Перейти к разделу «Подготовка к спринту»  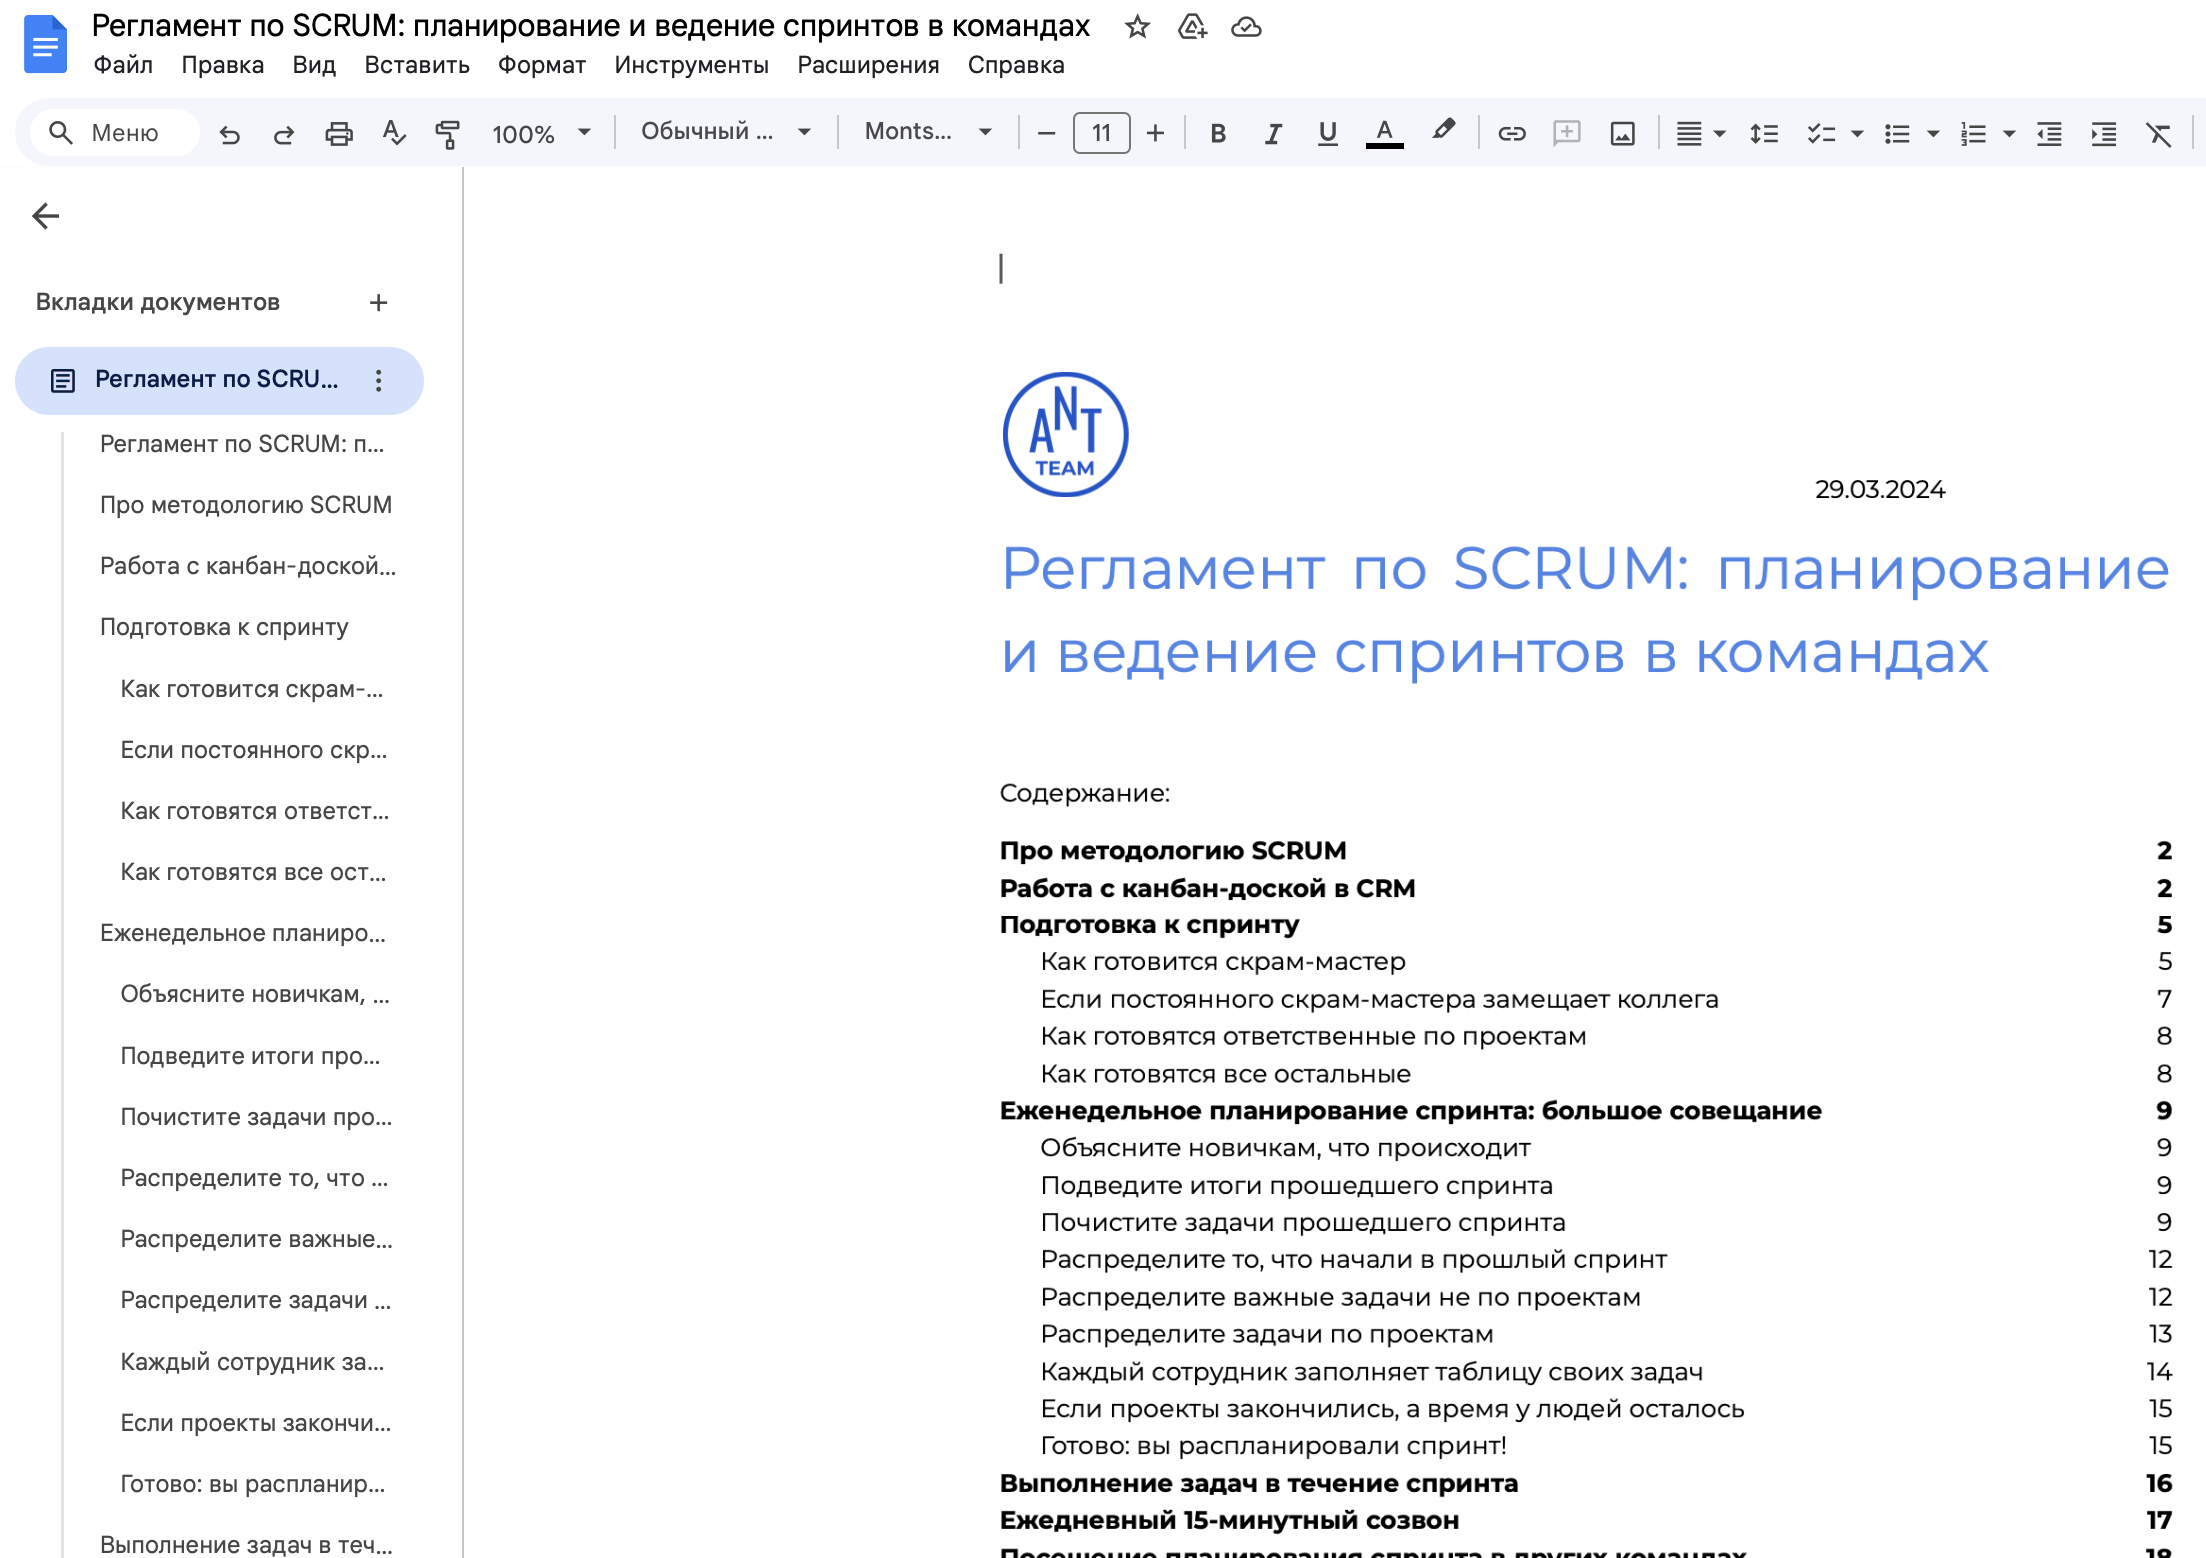coord(224,627)
